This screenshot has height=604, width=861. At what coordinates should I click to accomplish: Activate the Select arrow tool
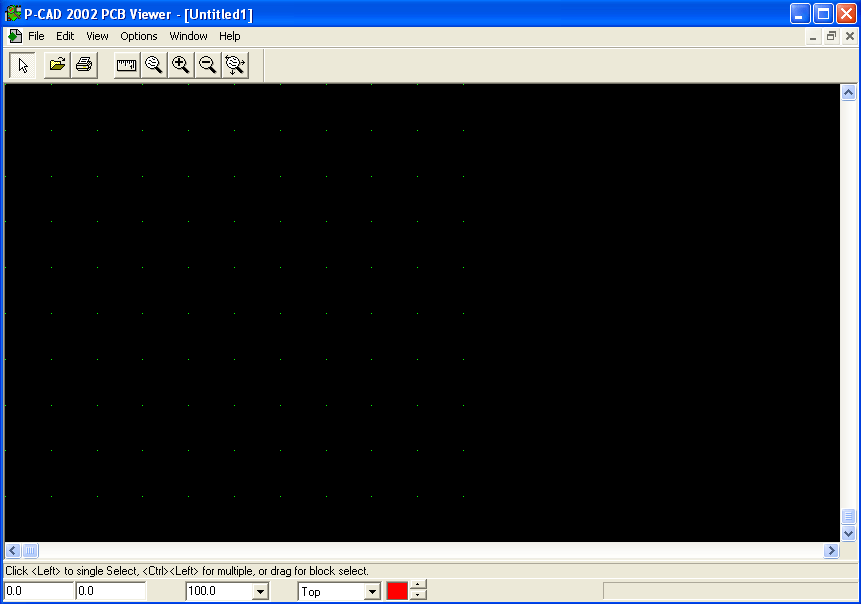tap(23, 65)
